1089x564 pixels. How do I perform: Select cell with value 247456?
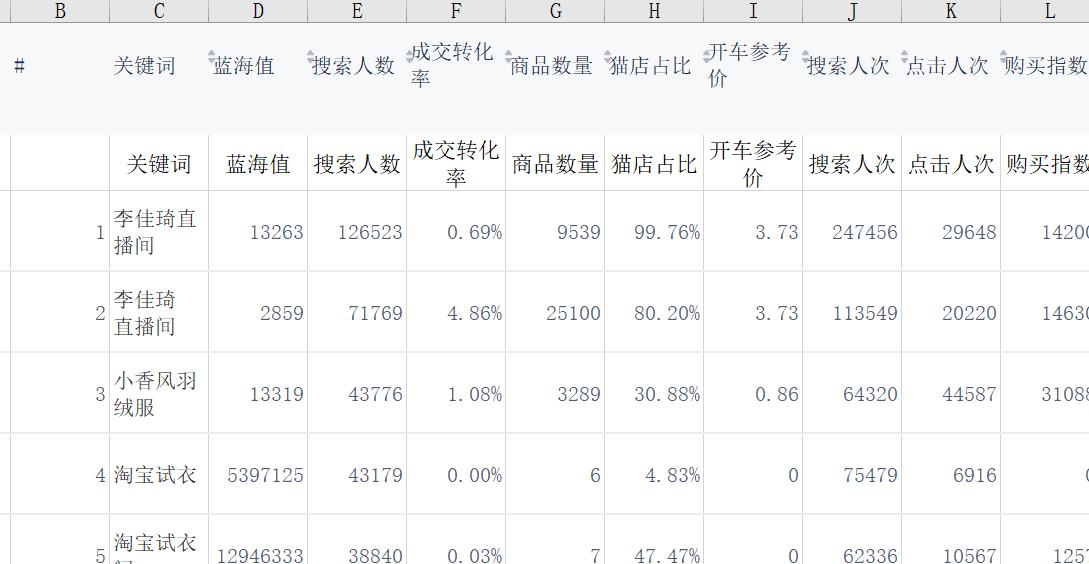[x=852, y=231]
